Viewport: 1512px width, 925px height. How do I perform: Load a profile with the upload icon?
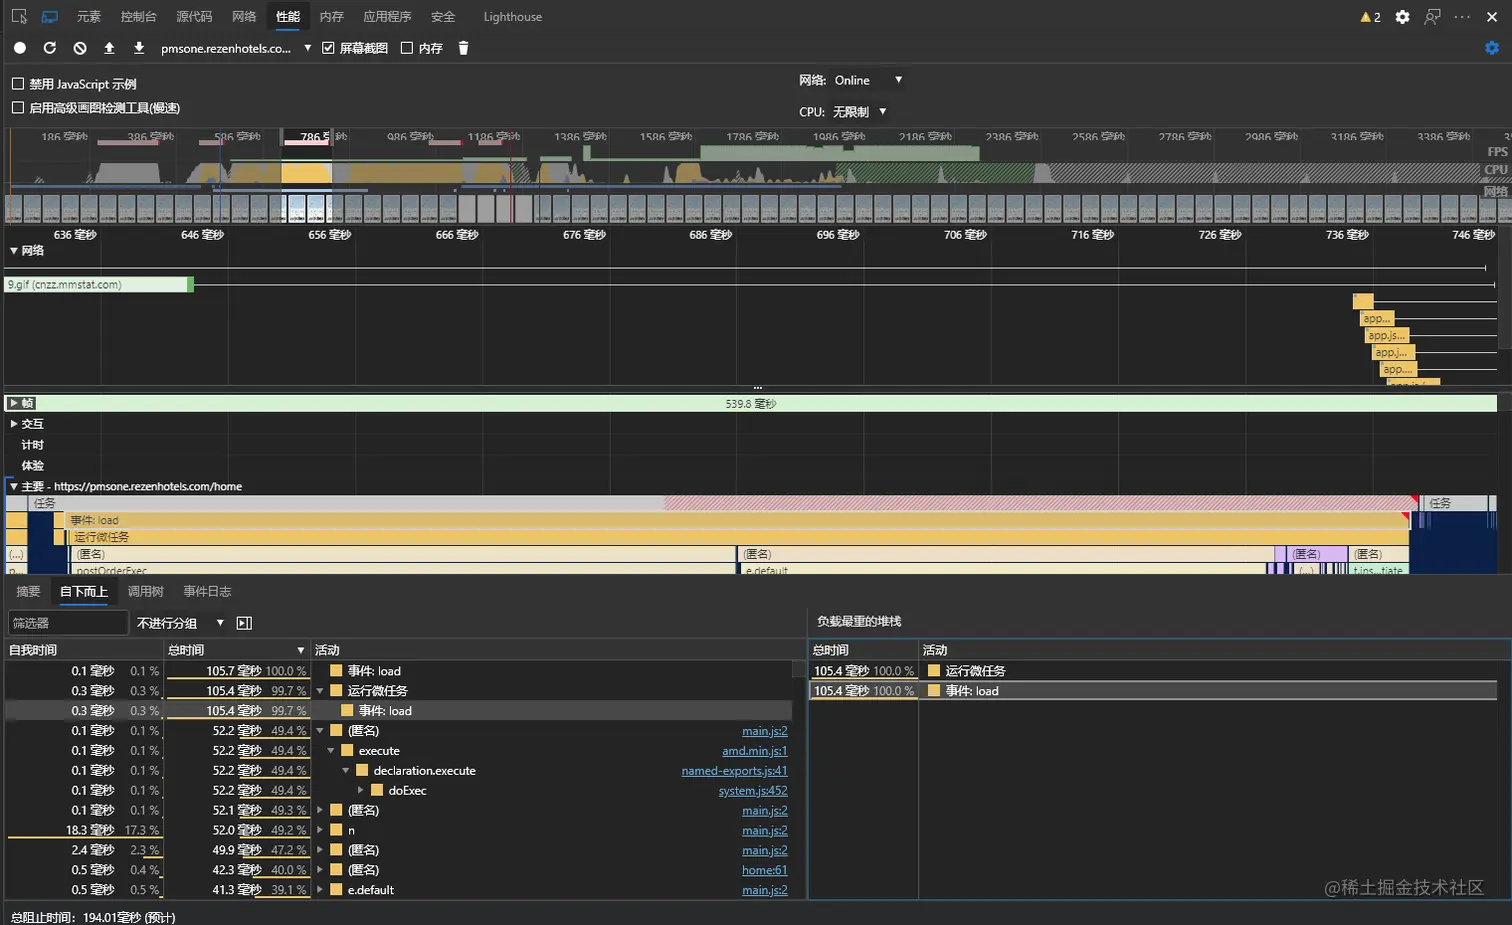coord(109,48)
